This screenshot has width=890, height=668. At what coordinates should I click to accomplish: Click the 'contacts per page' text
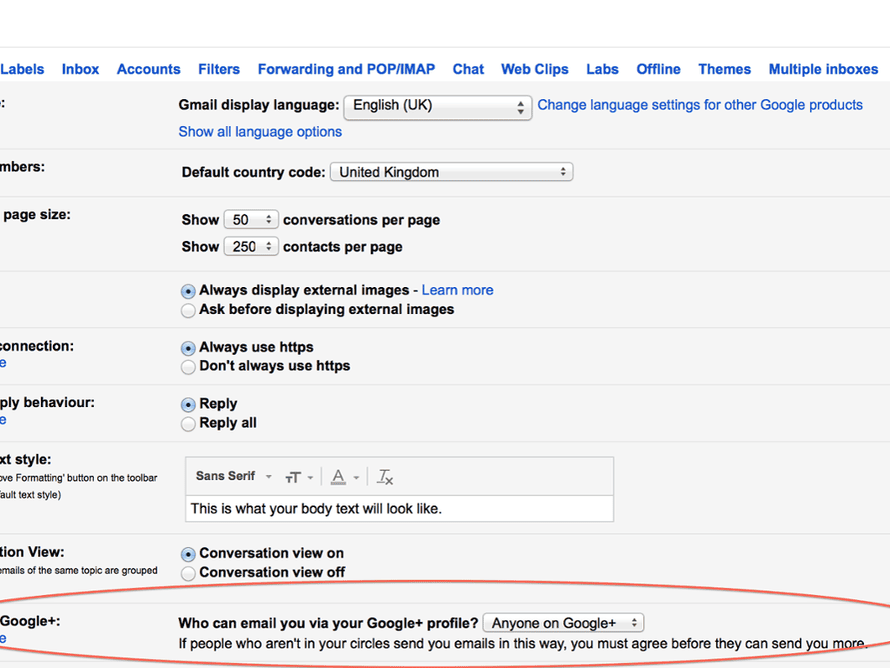coord(343,247)
